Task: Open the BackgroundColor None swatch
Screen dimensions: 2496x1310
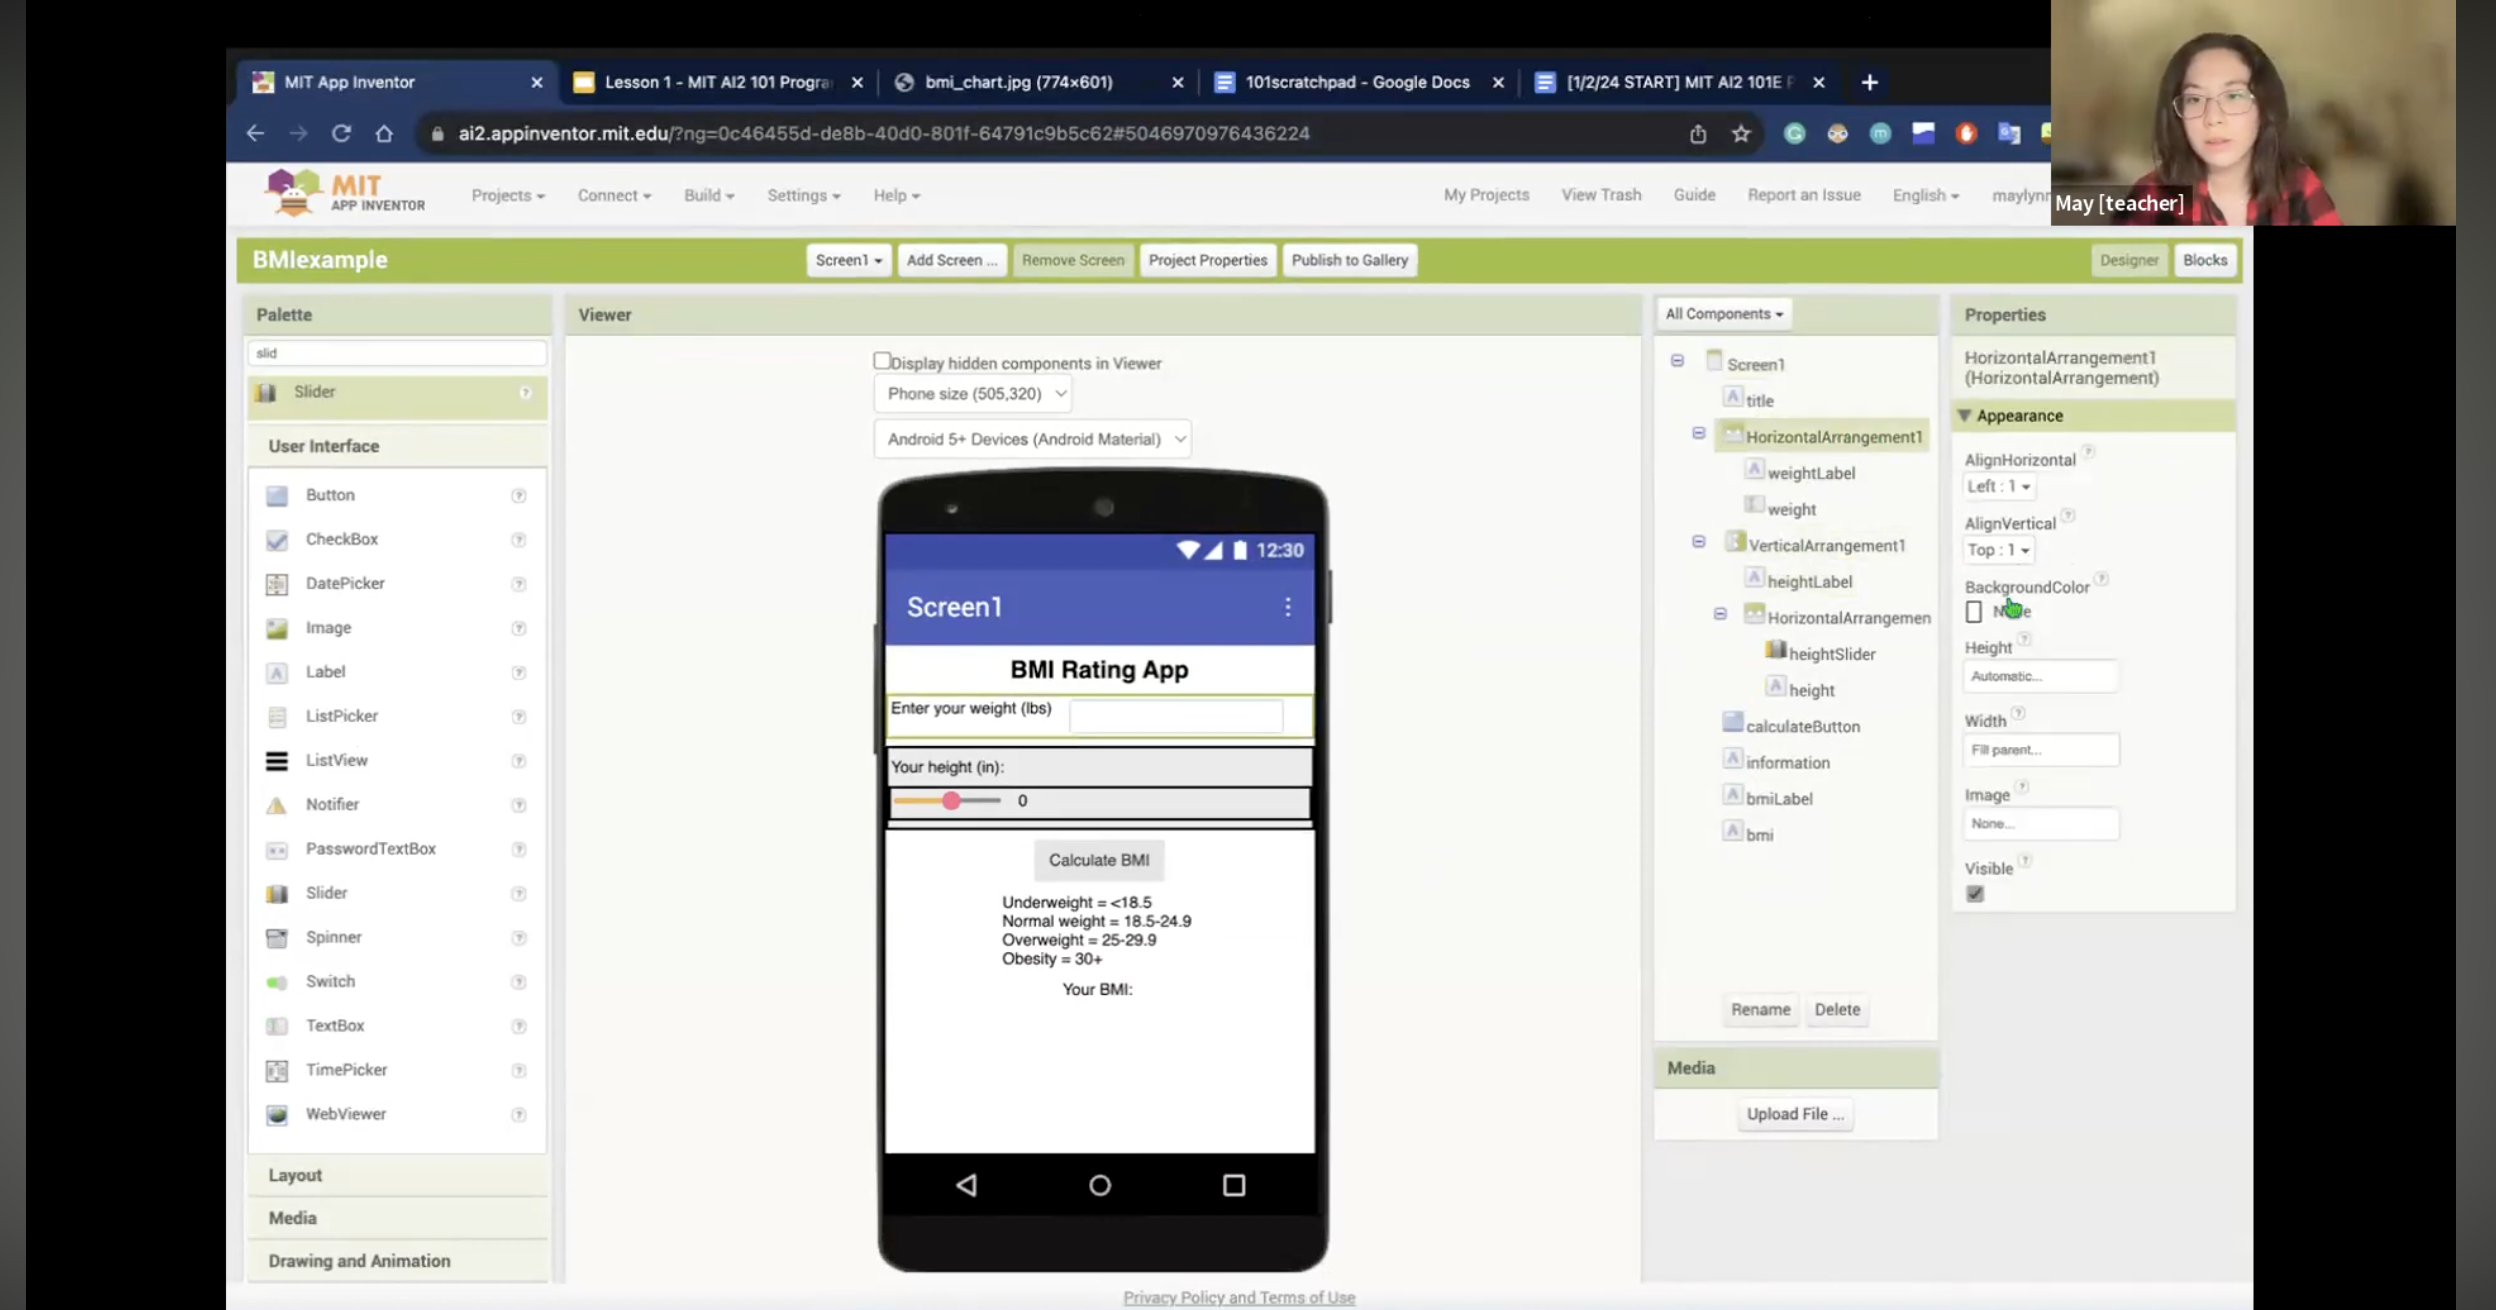Action: [1974, 612]
